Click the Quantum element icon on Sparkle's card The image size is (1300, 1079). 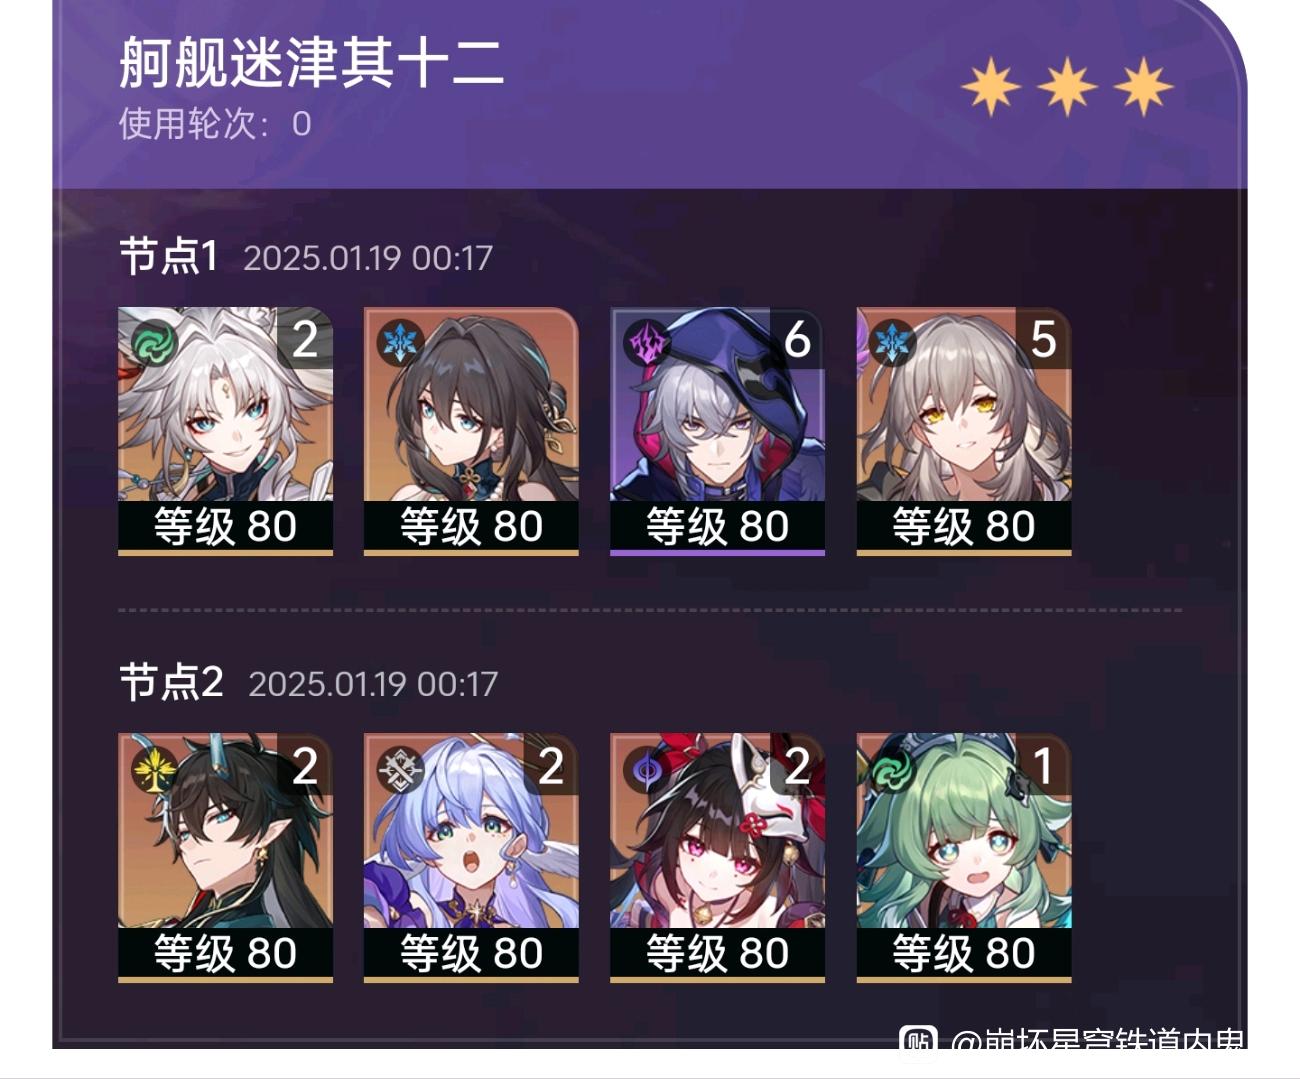[x=647, y=770]
